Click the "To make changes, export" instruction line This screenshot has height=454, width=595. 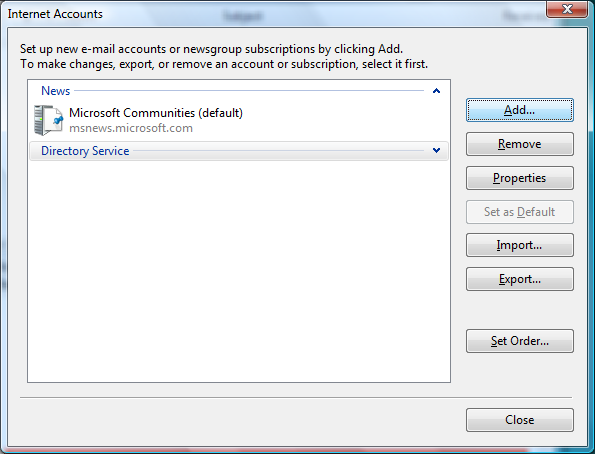[x=224, y=64]
